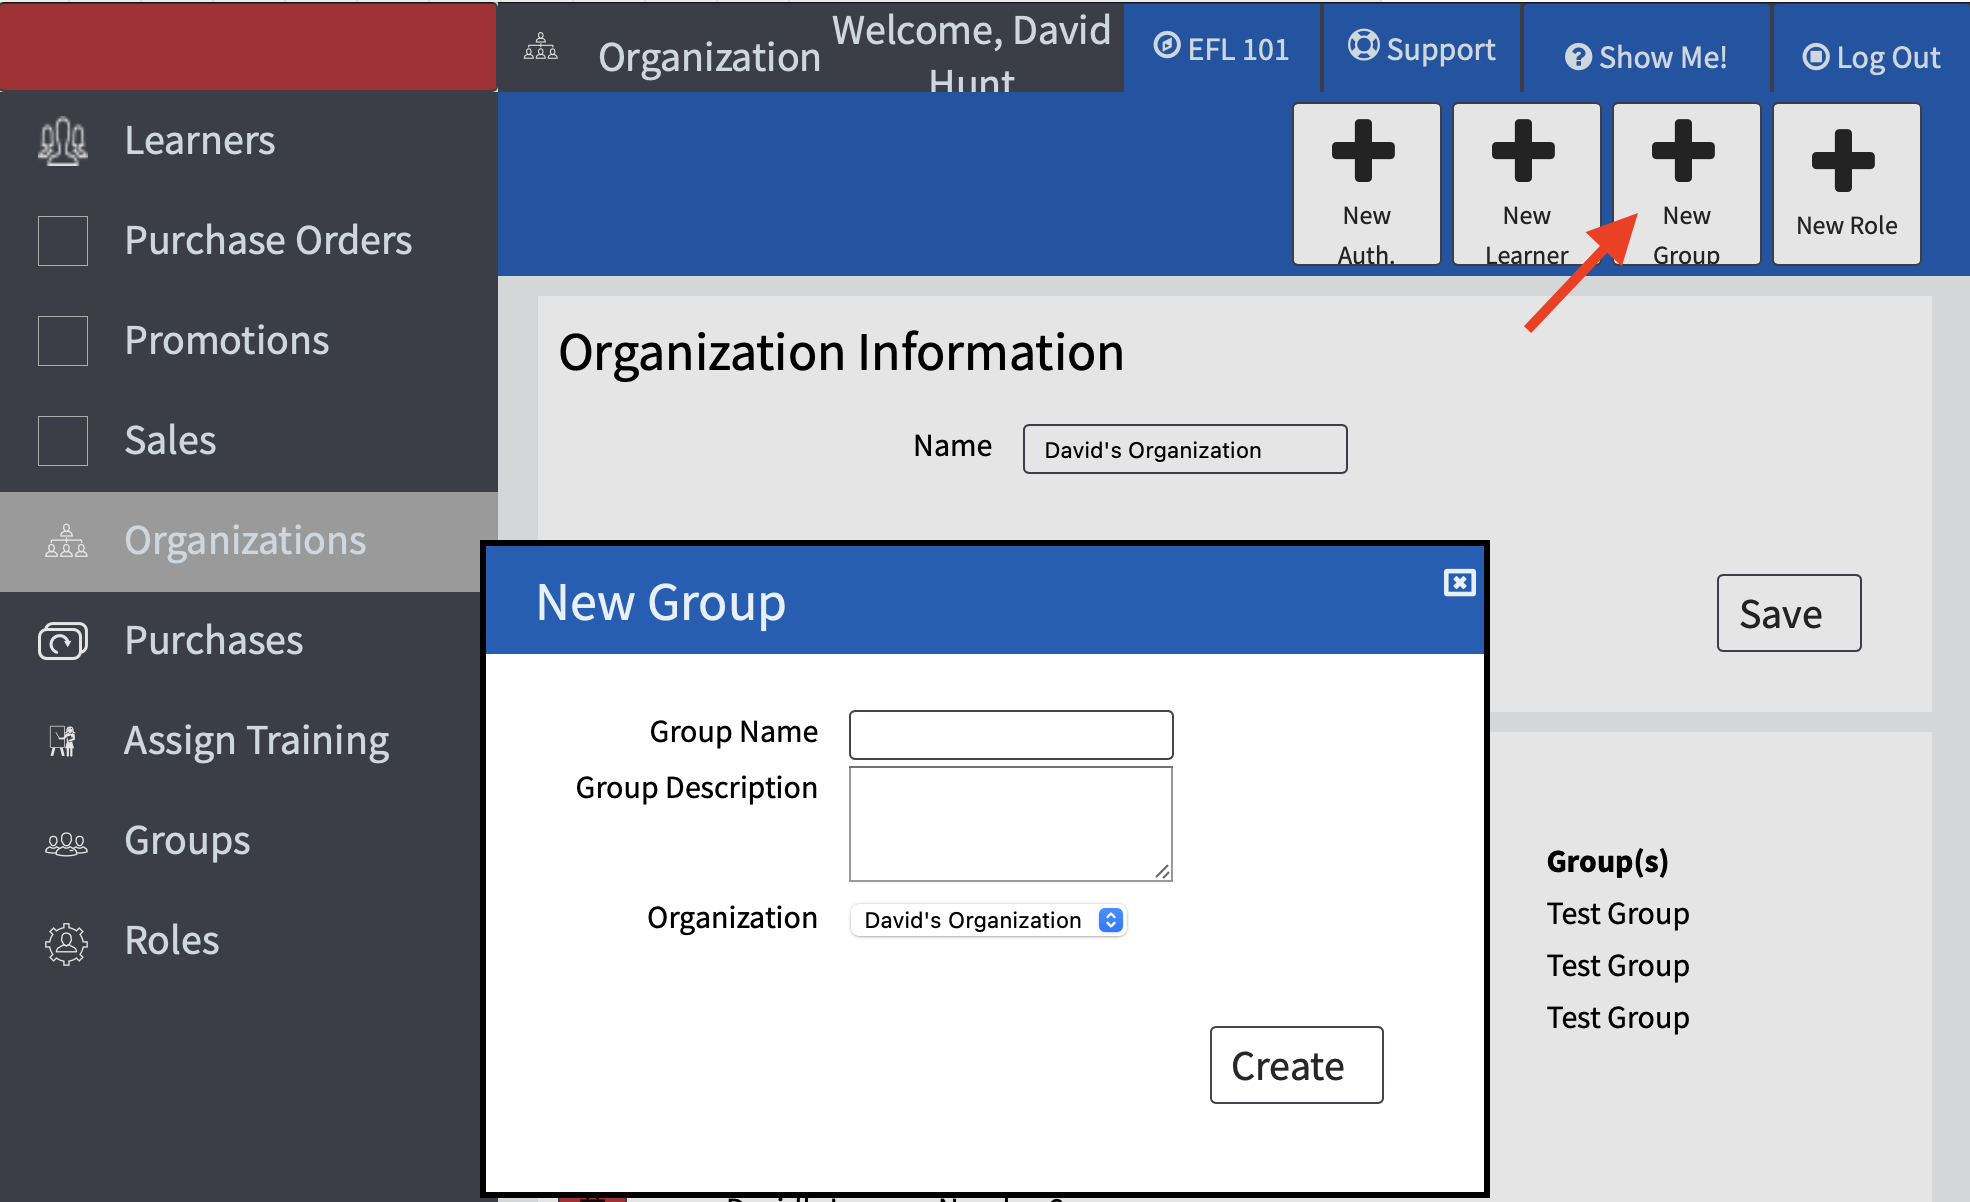Click the Assign Training sidebar icon
The image size is (1970, 1202).
coord(62,739)
